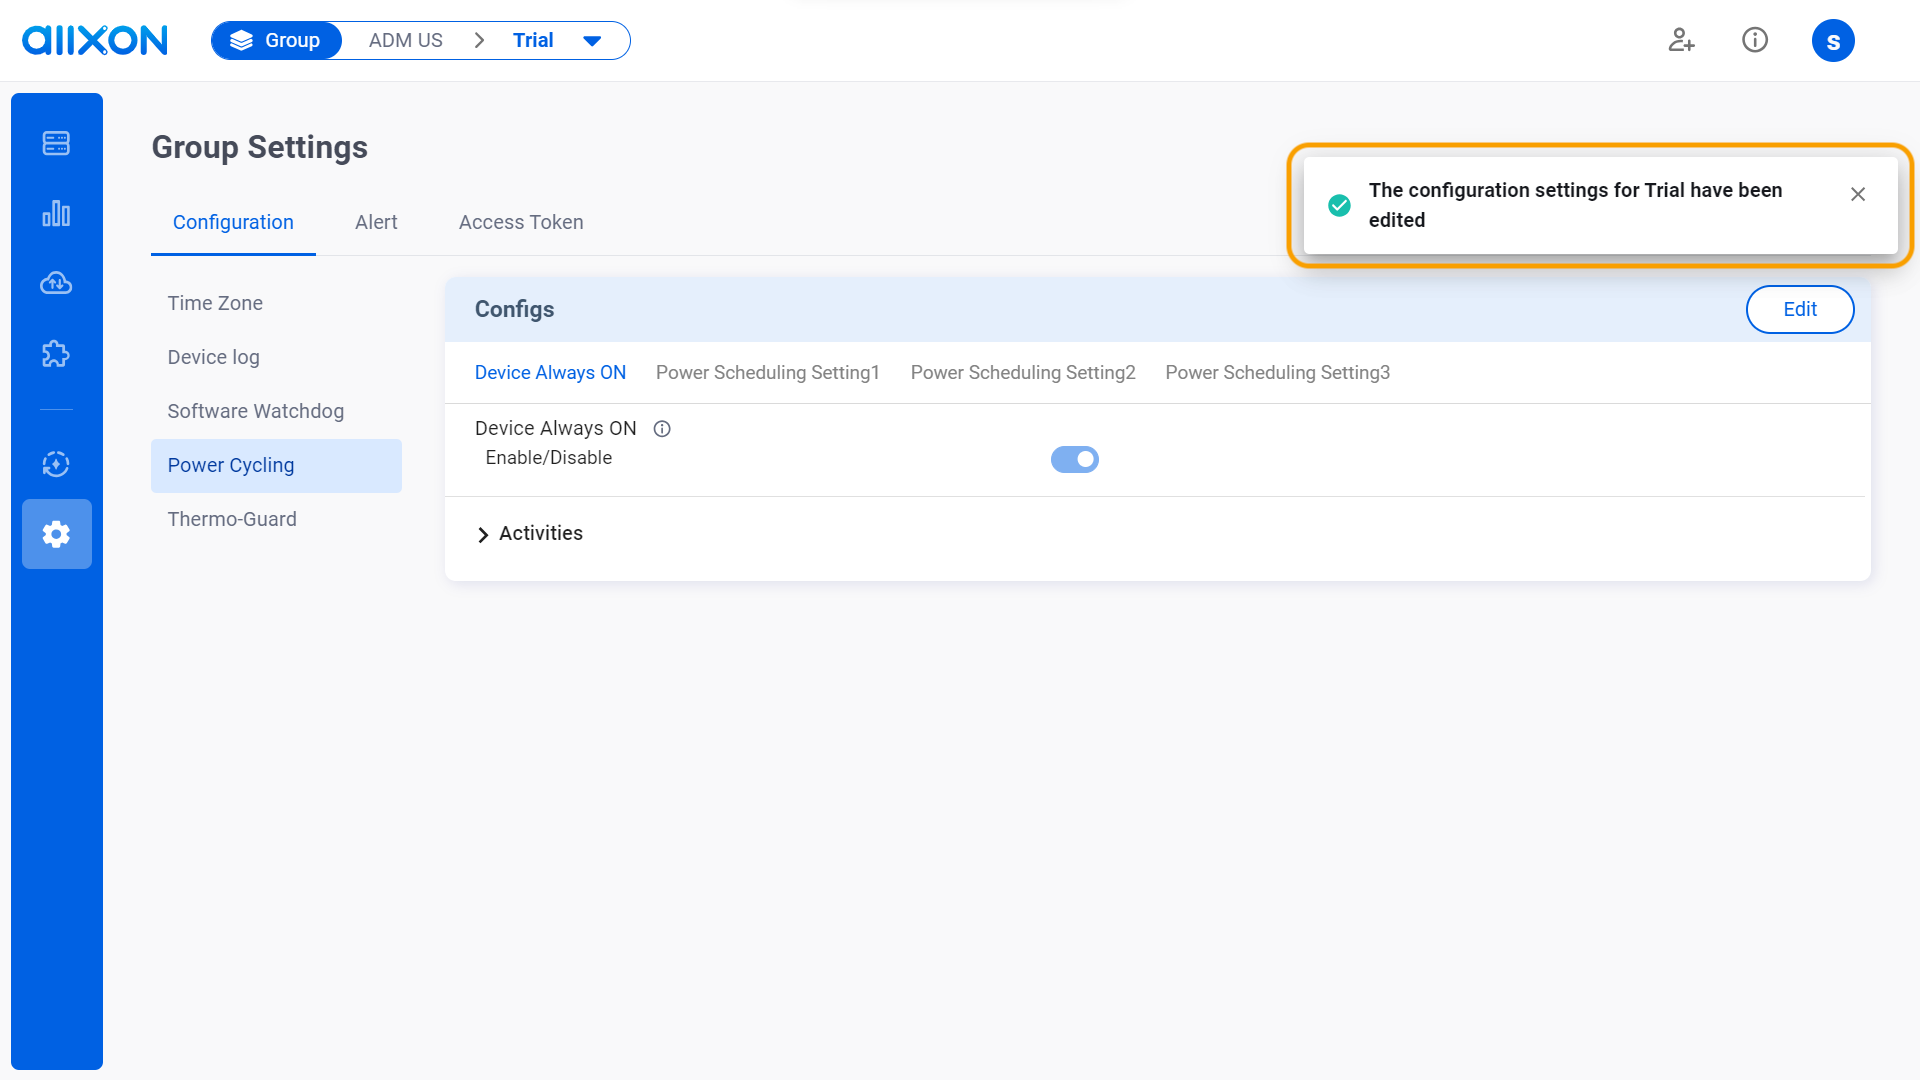Viewport: 1920px width, 1080px height.
Task: Select the Plugins puzzle icon in sidebar
Action: 57,353
